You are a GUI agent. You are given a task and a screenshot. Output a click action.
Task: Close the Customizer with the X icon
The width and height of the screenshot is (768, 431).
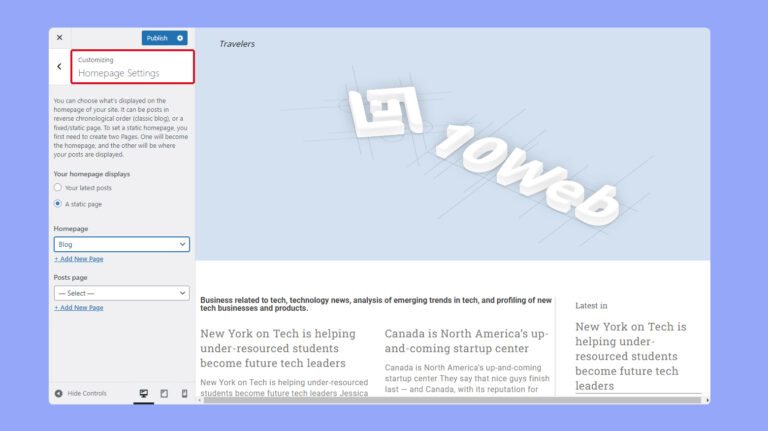[59, 38]
